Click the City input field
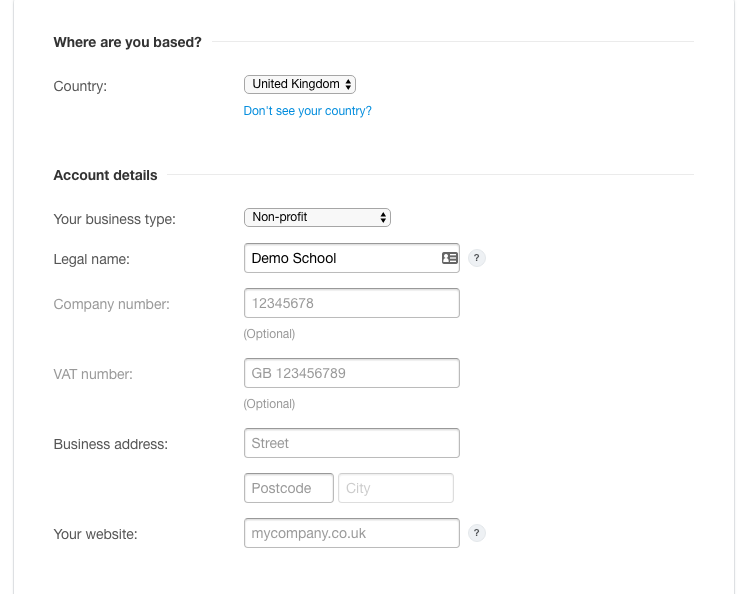The height and width of the screenshot is (594, 748). coord(396,488)
